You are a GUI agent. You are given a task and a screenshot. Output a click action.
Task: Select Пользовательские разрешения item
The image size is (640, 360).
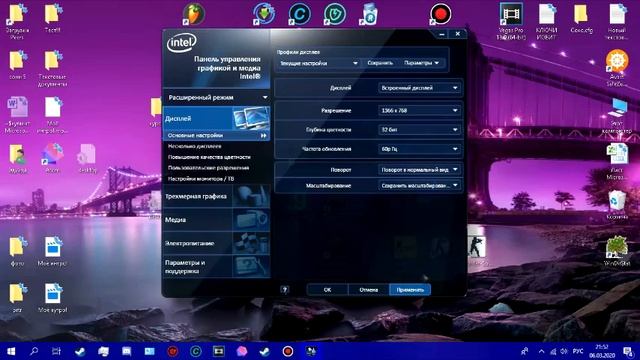coord(208,168)
